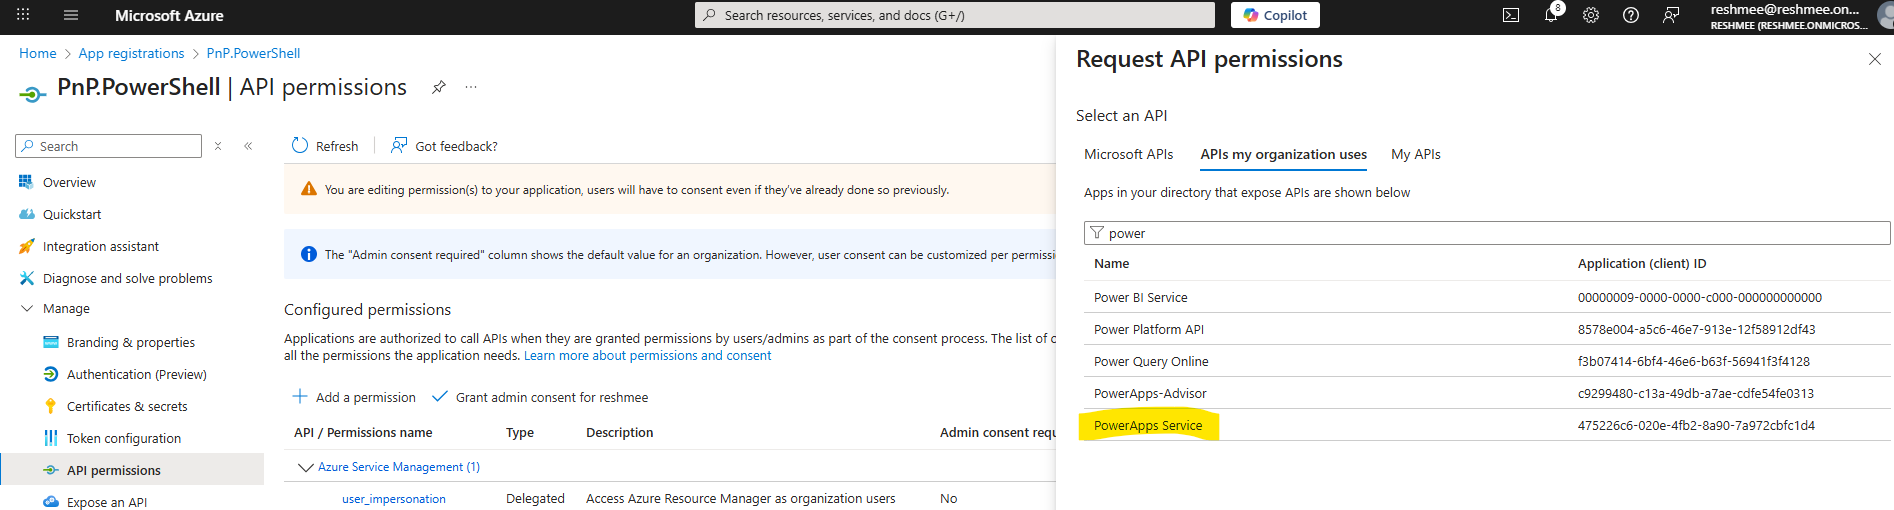
Task: Open Cloud Shell icon in header
Action: (x=1511, y=15)
